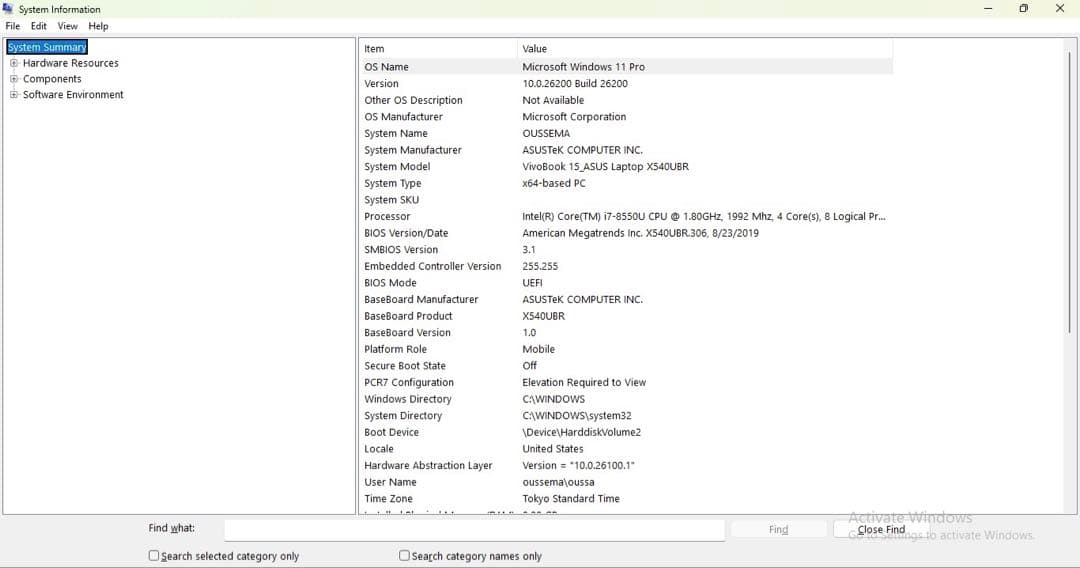The image size is (1080, 568).
Task: Select the PCR7 Configuration row label
Action: click(x=408, y=382)
